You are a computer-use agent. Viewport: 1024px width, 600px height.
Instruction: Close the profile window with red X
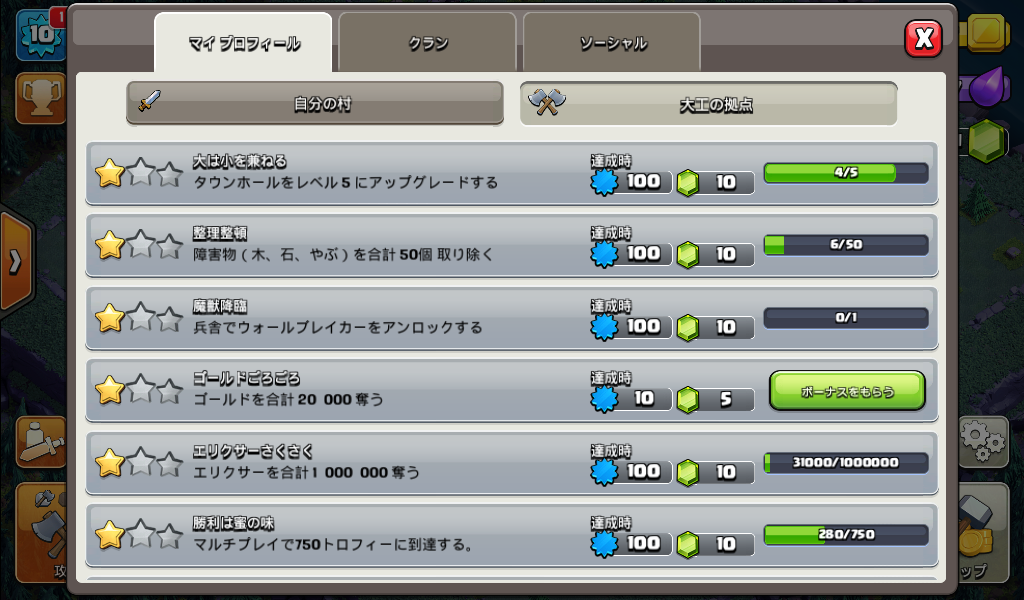click(x=923, y=39)
